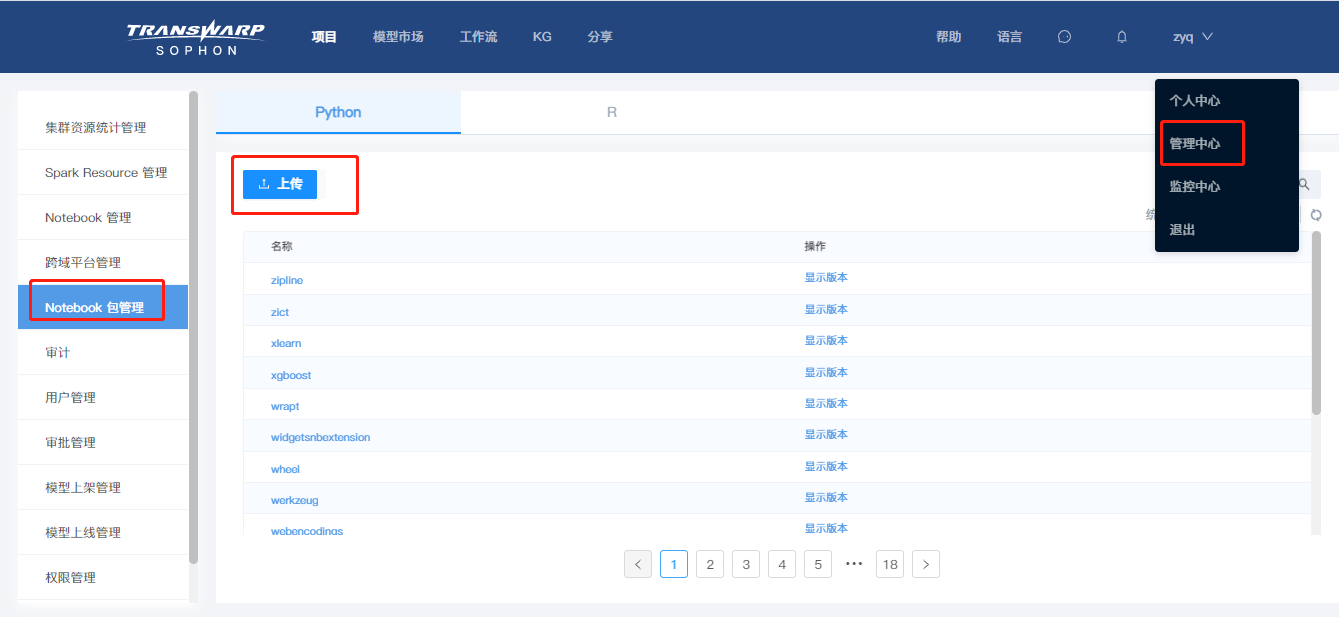The image size is (1339, 617).
Task: Click the upload arrow icon on 上传 button
Action: click(x=263, y=184)
